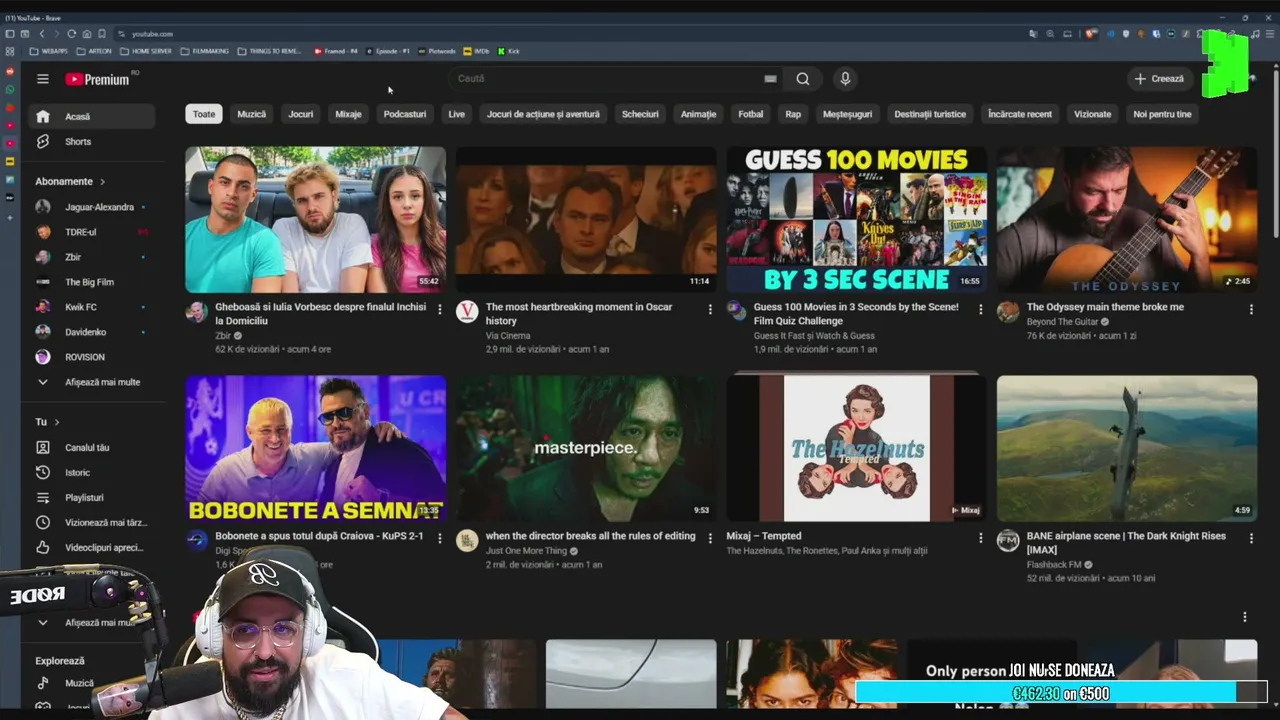Choose the Fotbal filter chip
The width and height of the screenshot is (1280, 720).
click(x=751, y=114)
